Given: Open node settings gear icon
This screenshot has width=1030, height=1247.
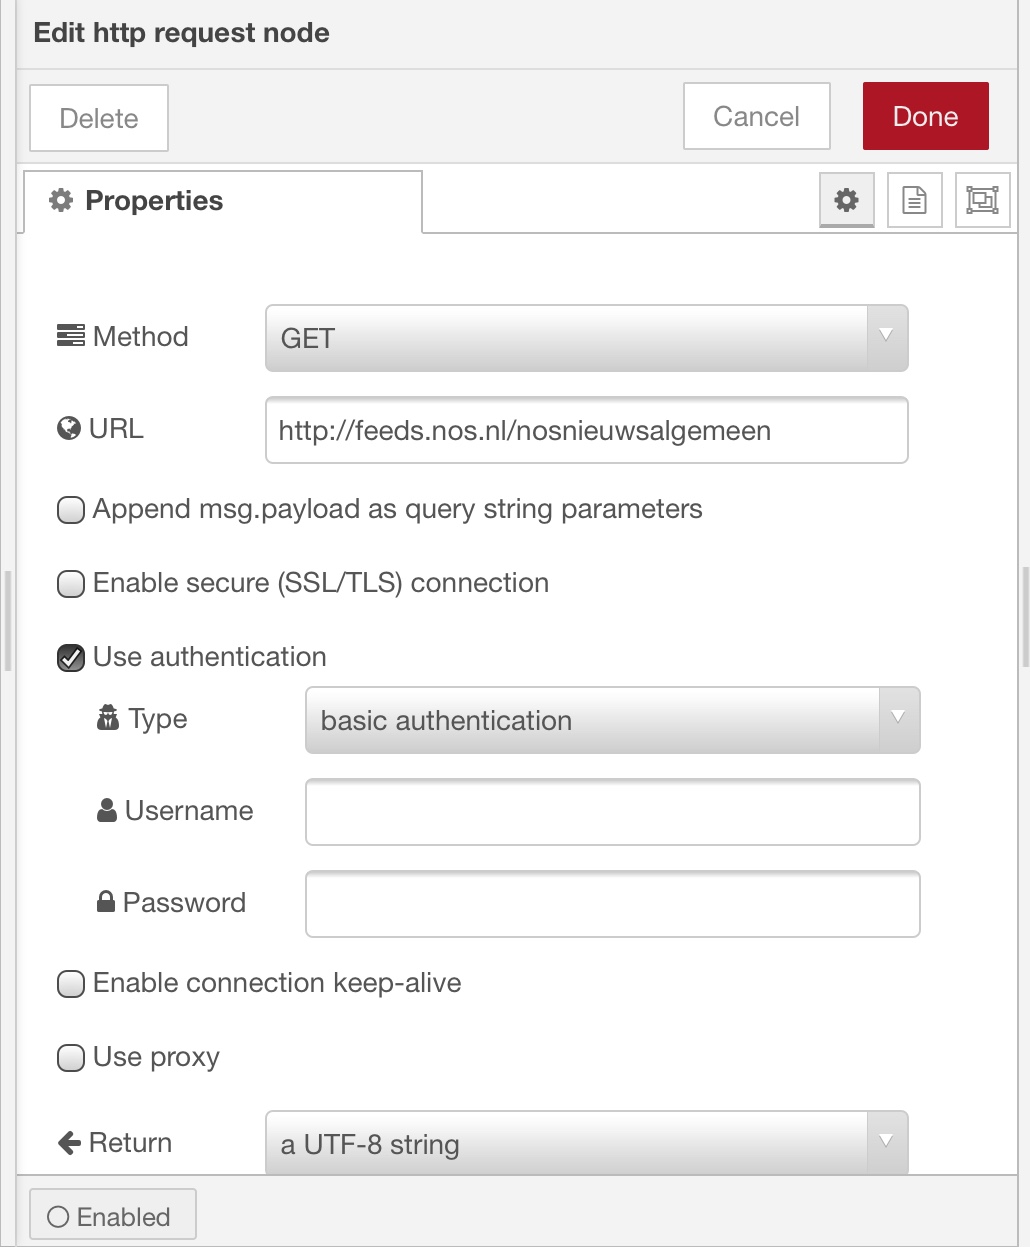Looking at the screenshot, I should click(x=846, y=200).
